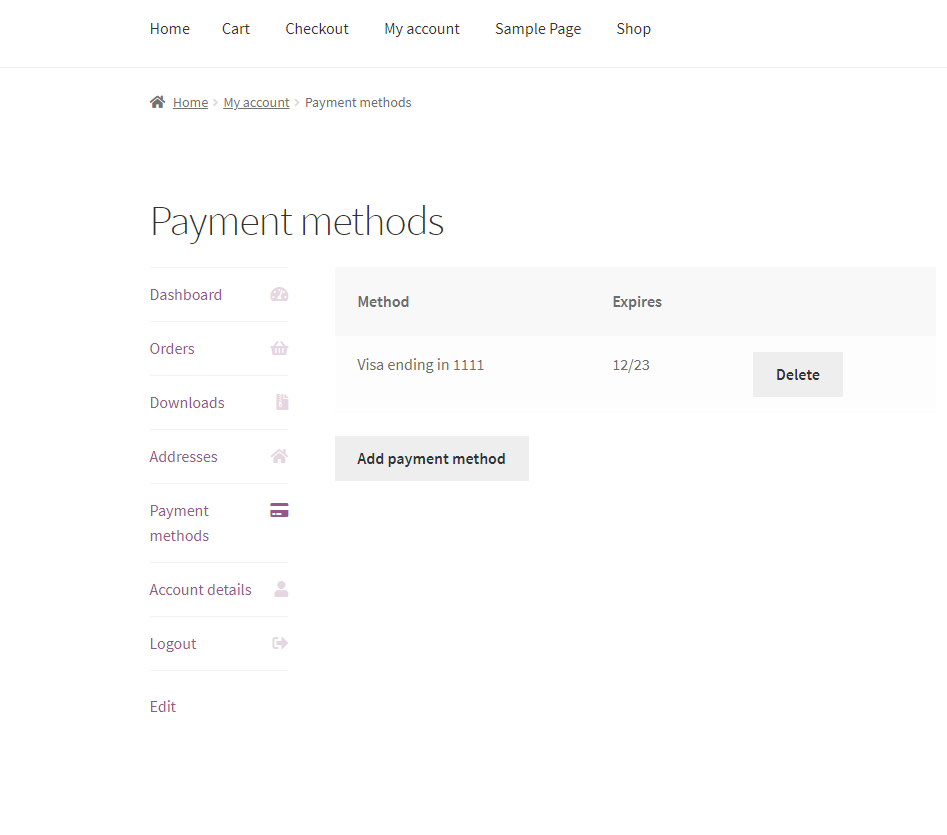This screenshot has width=947, height=835.
Task: Follow the My account breadcrumb link
Action: coord(257,103)
